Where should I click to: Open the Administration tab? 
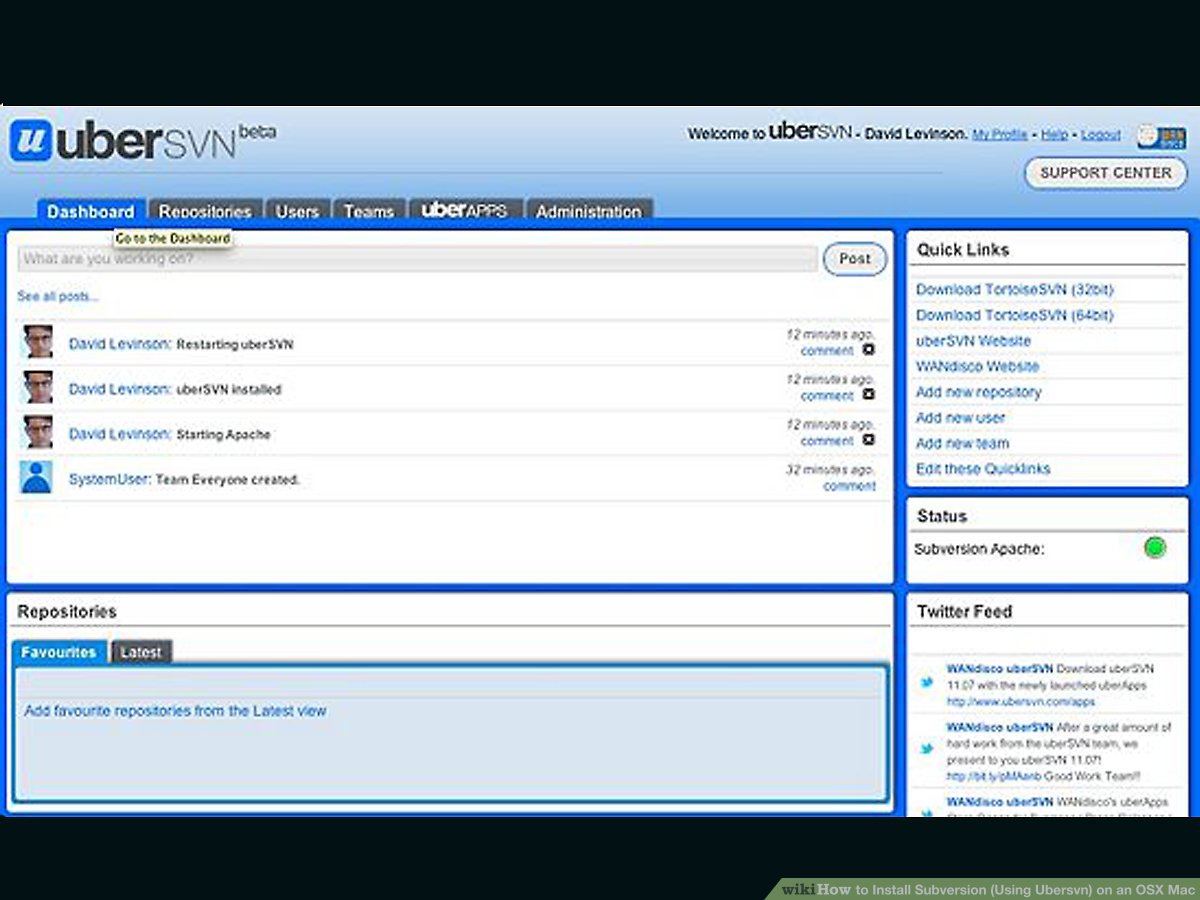589,211
